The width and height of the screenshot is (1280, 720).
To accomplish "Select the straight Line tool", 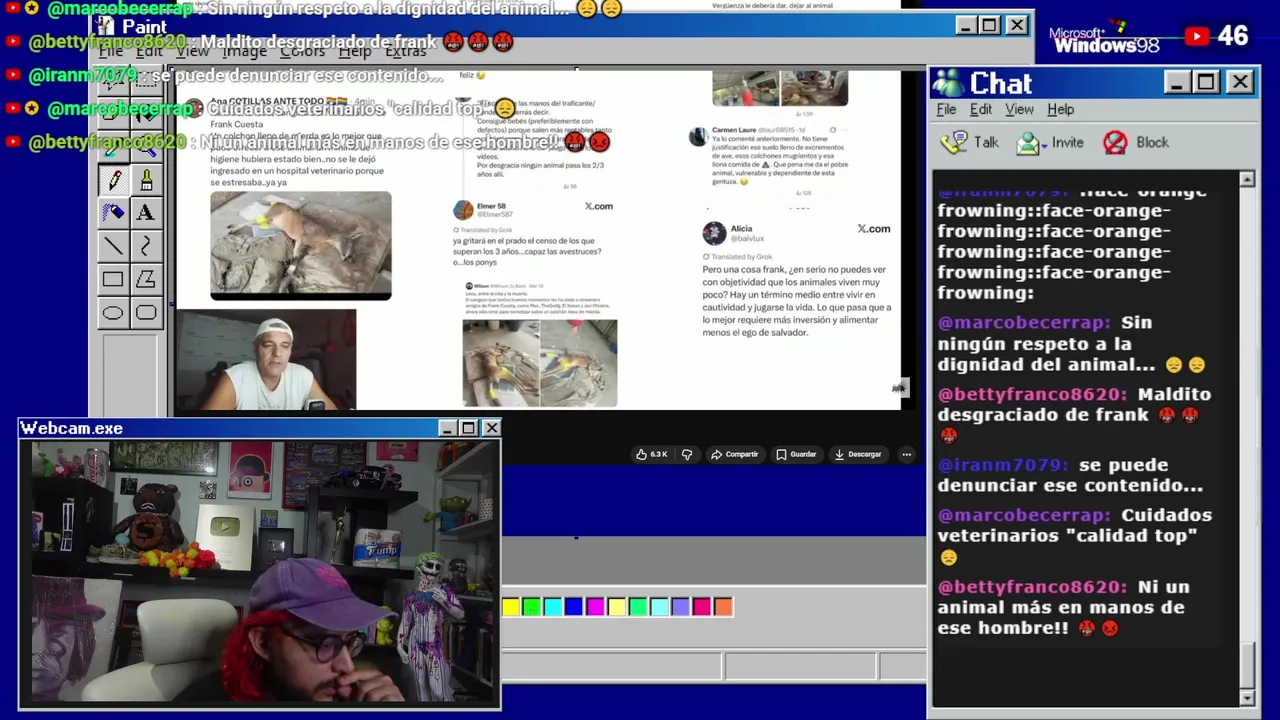I will click(113, 246).
